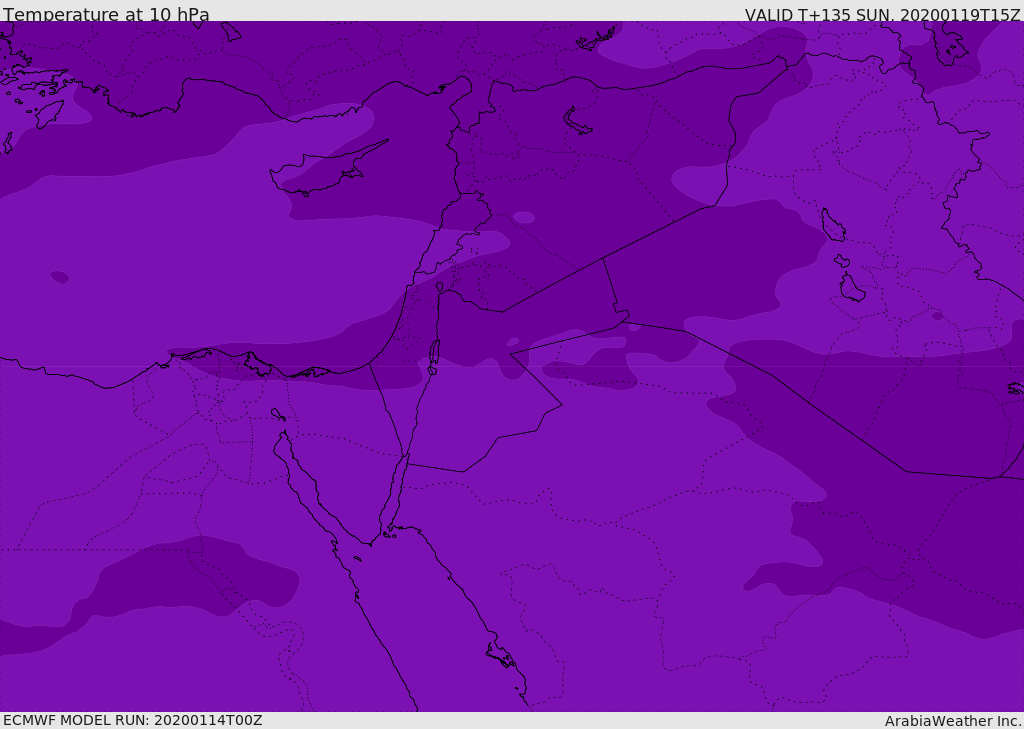Click the 'ArabiaWeather Inc' credit text
The height and width of the screenshot is (729, 1024).
(952, 721)
